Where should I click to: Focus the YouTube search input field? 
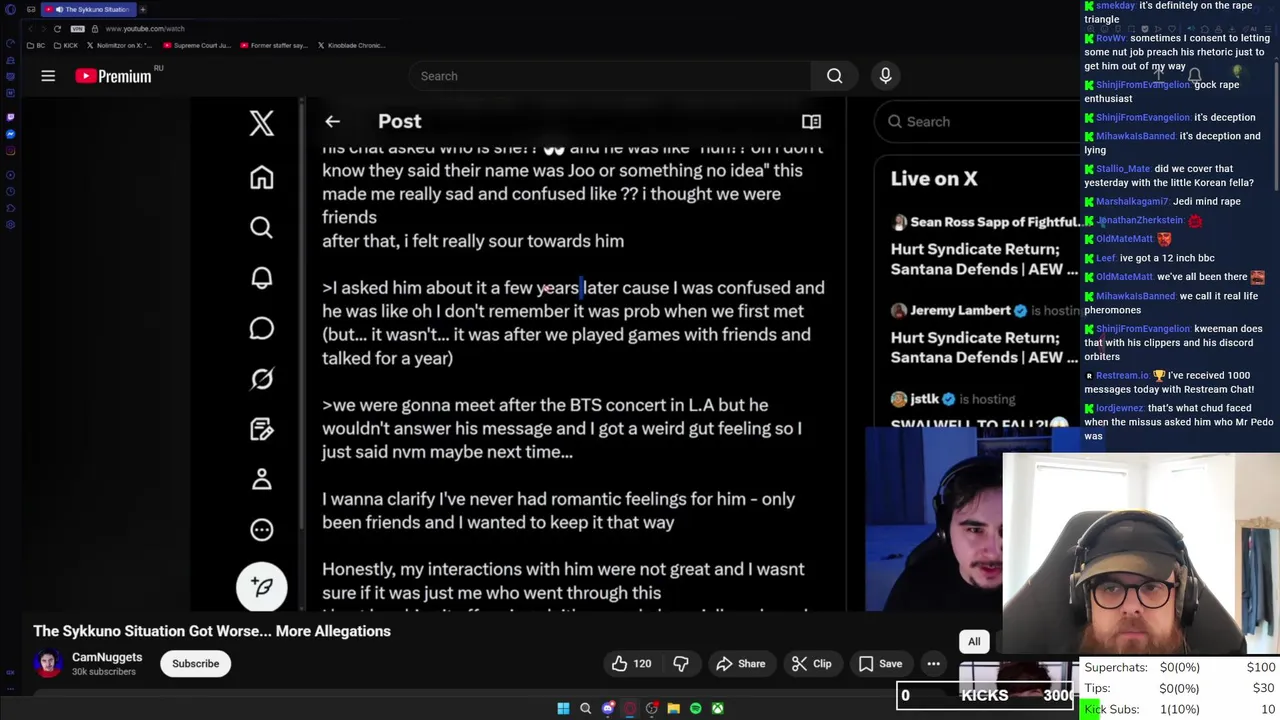(610, 76)
